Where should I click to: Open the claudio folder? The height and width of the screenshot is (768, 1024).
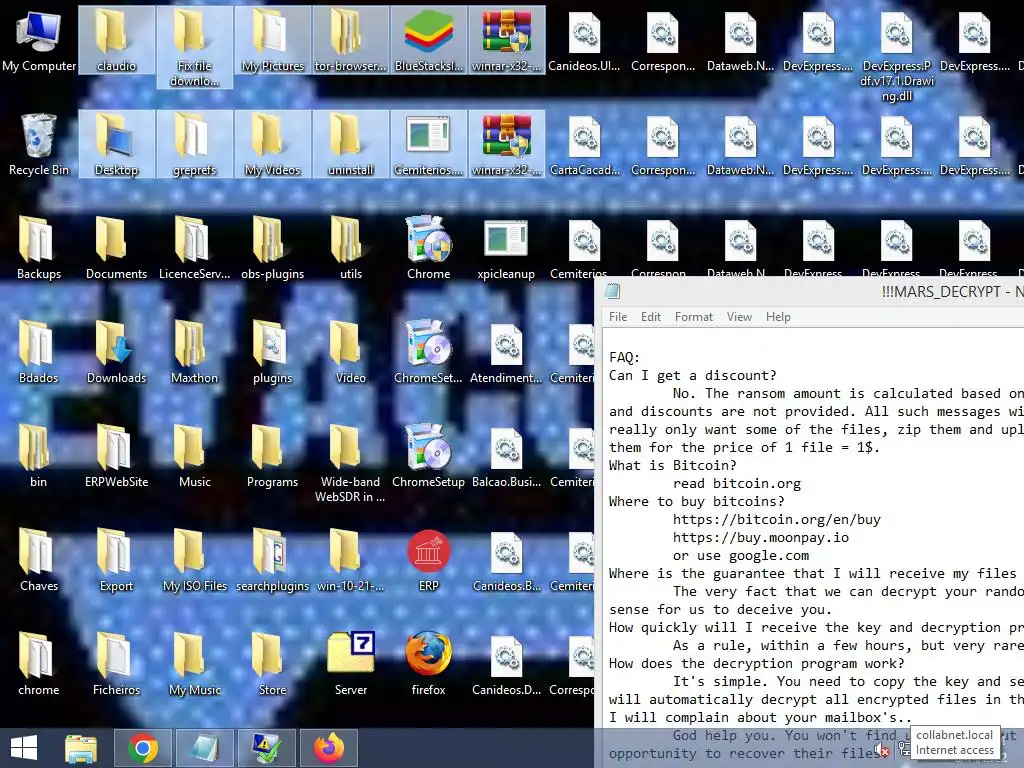coord(116,40)
